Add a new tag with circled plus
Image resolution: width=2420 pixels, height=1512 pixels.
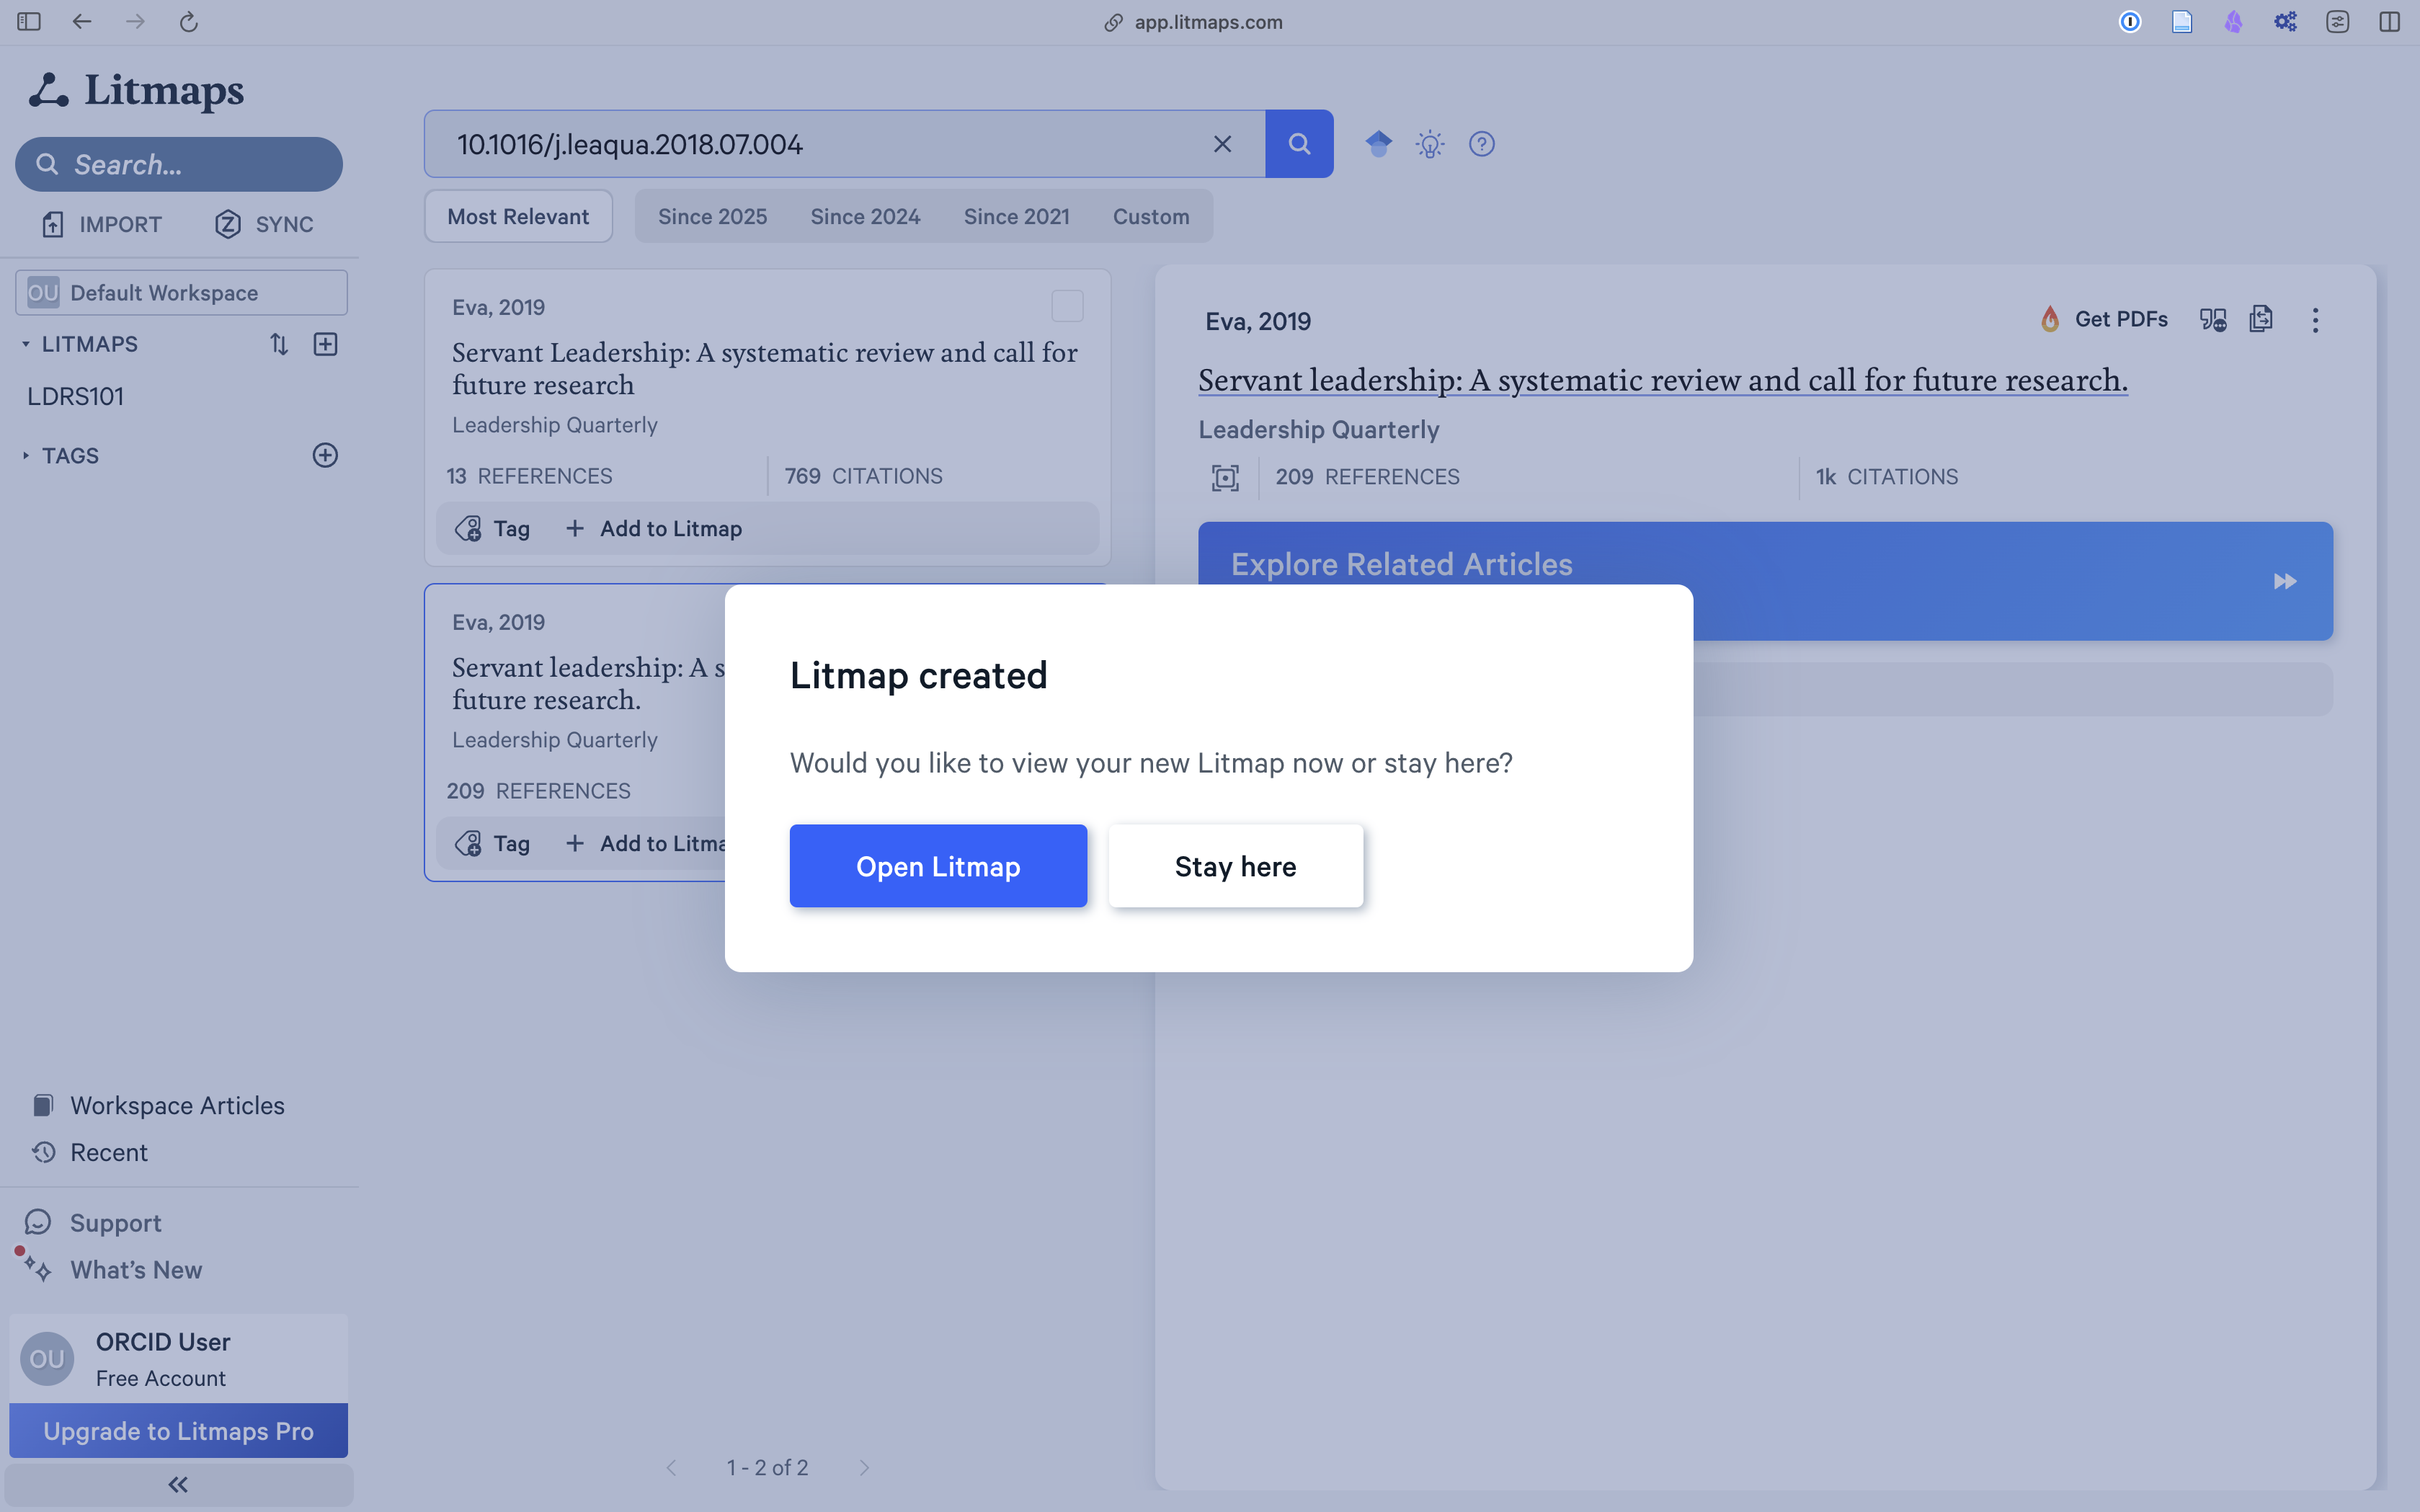(325, 455)
